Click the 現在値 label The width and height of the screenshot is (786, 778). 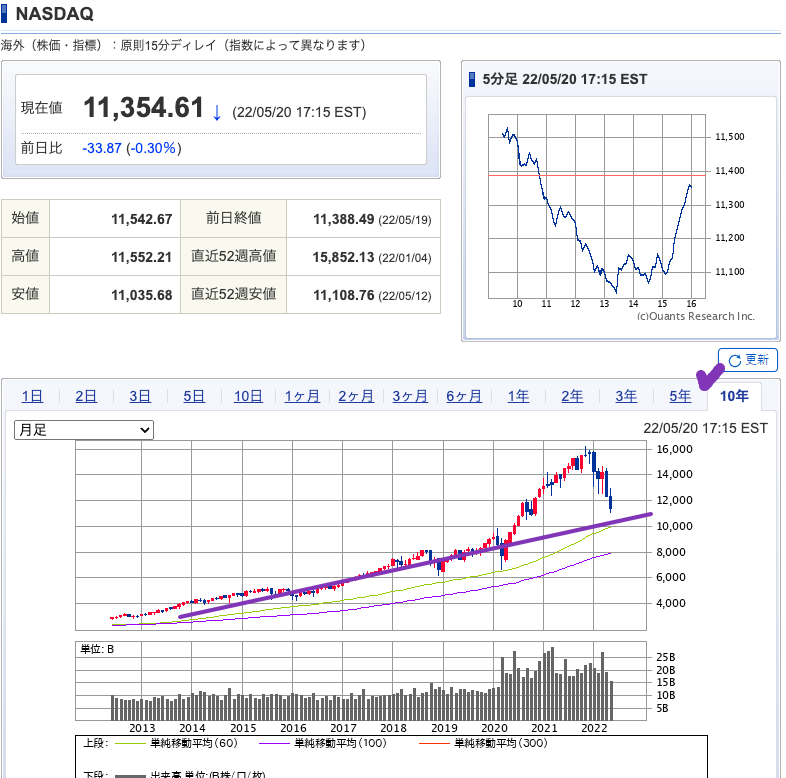click(x=42, y=108)
